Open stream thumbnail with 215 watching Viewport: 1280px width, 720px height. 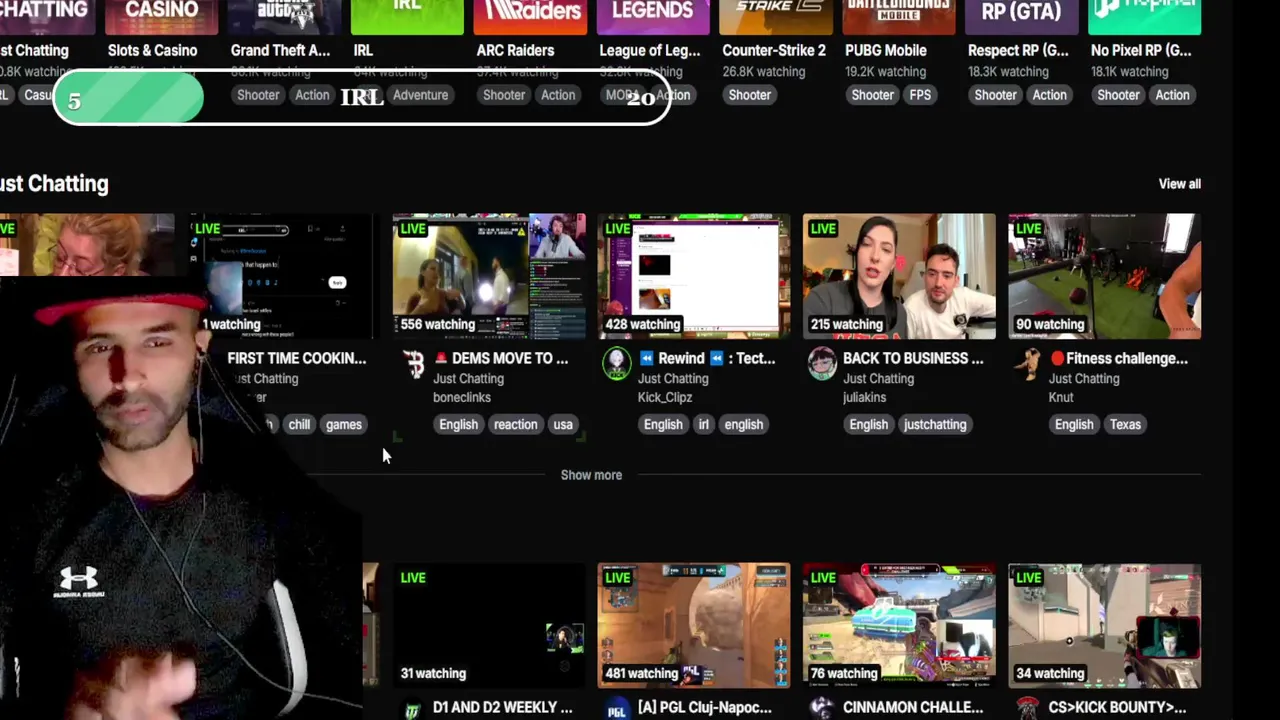point(899,276)
